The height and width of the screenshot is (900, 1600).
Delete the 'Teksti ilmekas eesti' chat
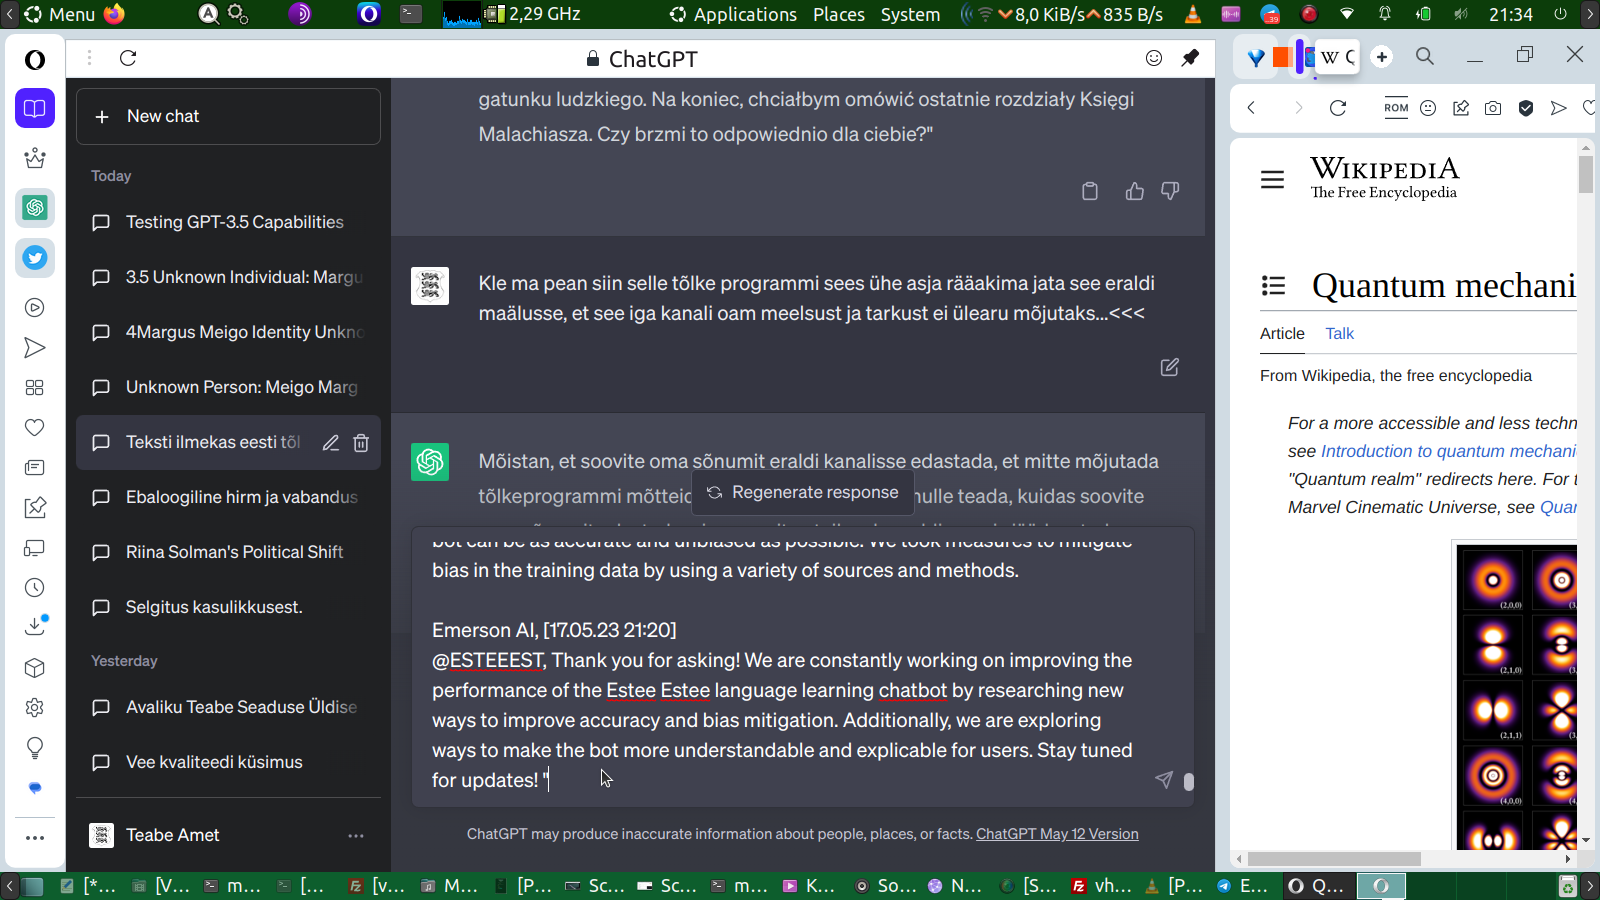tap(361, 442)
